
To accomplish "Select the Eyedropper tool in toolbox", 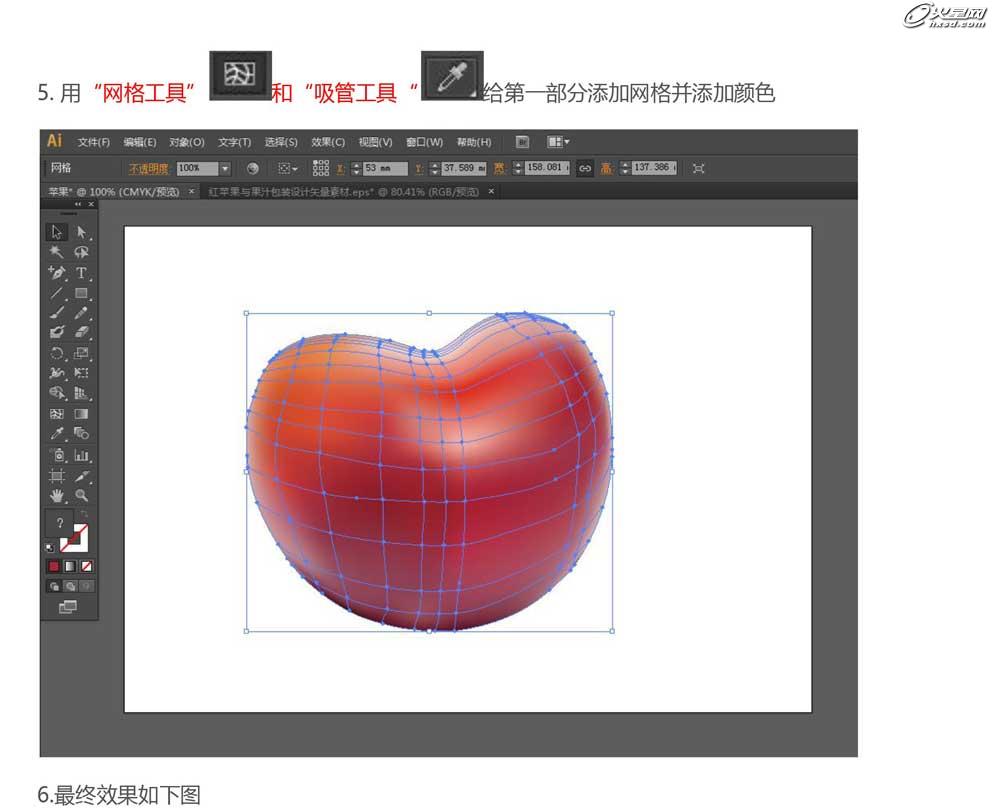I will pyautogui.click(x=57, y=433).
